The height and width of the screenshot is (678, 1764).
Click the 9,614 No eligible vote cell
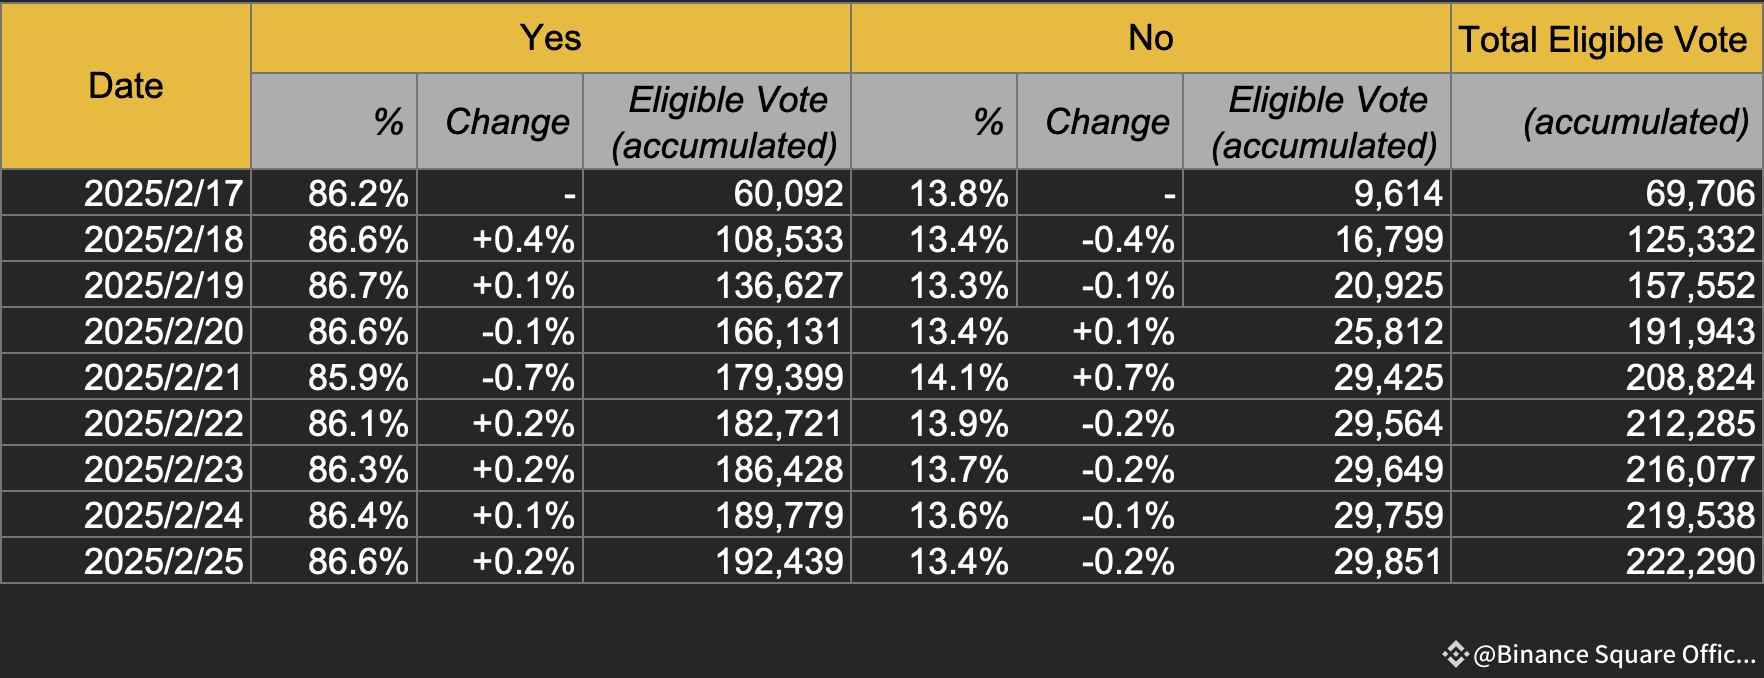pyautogui.click(x=1397, y=193)
